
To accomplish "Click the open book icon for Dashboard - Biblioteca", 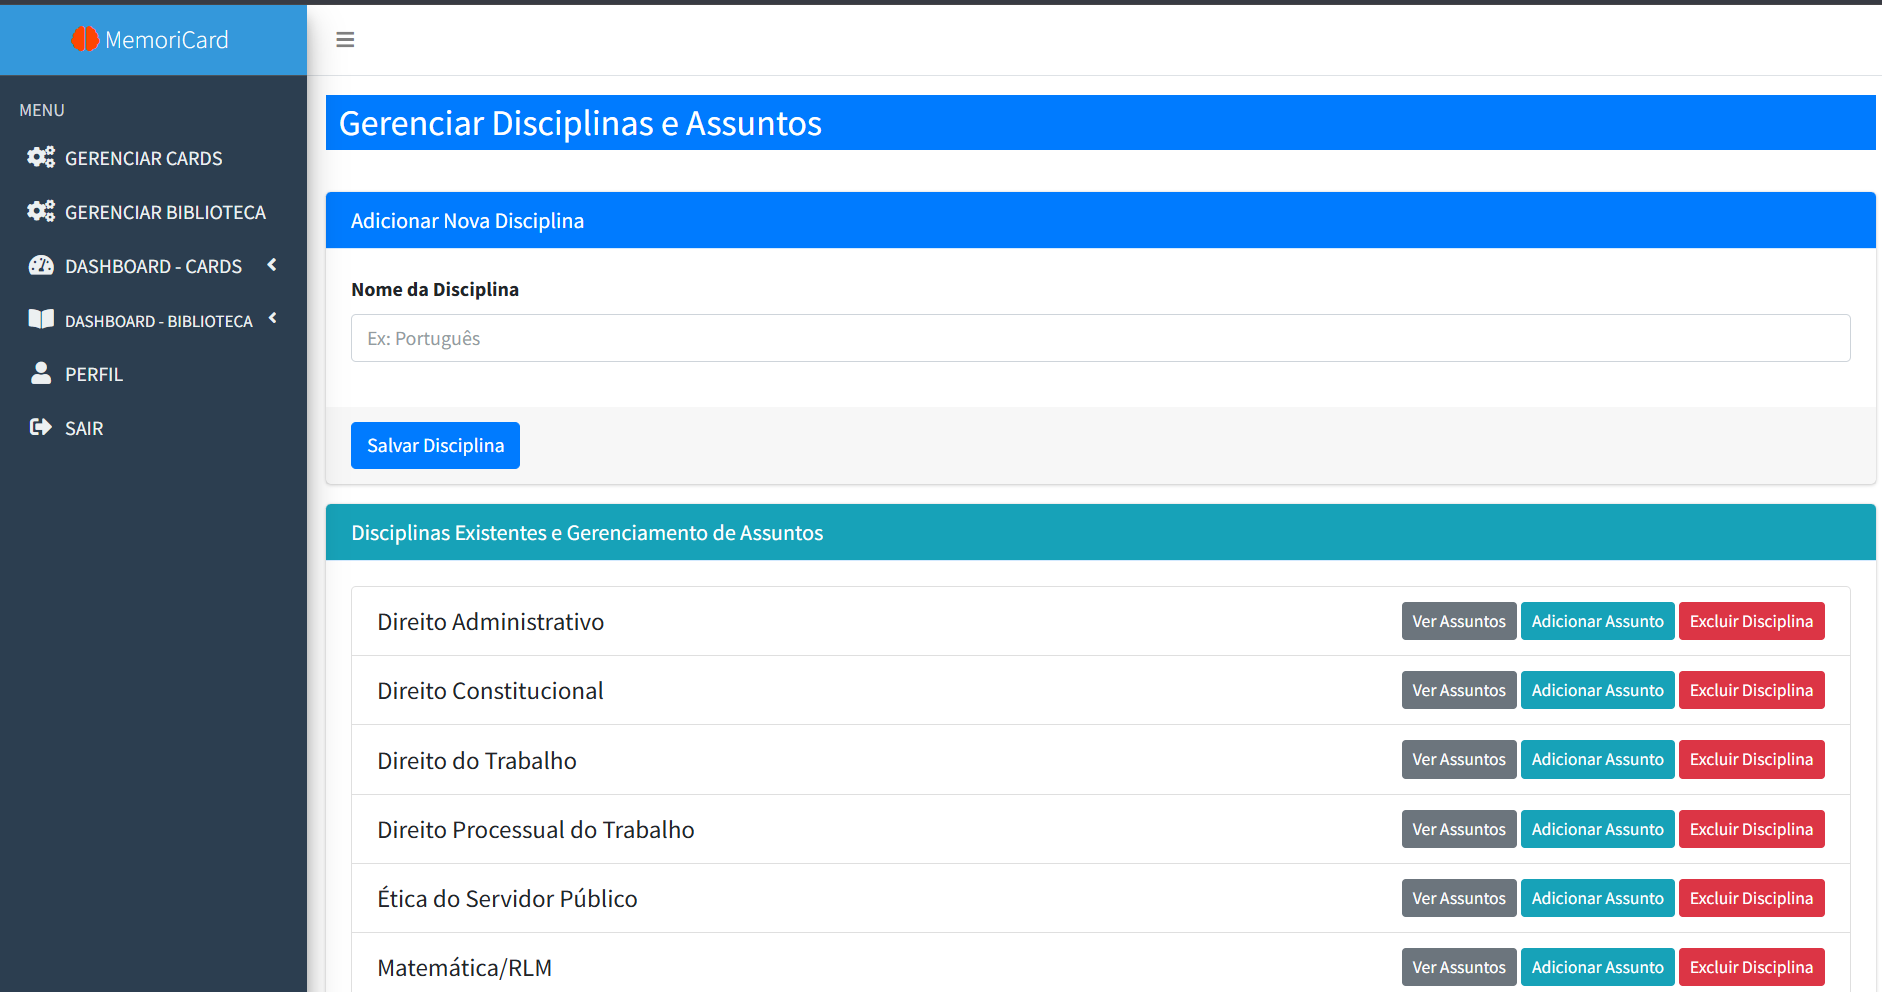I will point(41,320).
